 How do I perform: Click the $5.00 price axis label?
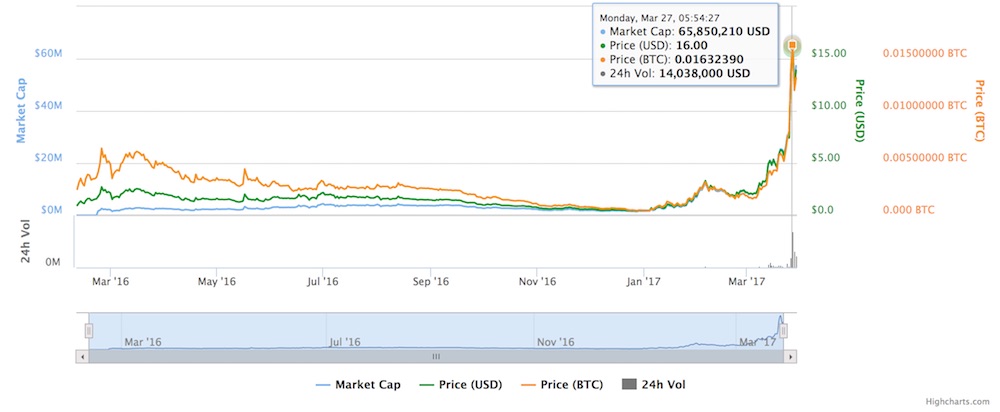(x=826, y=158)
